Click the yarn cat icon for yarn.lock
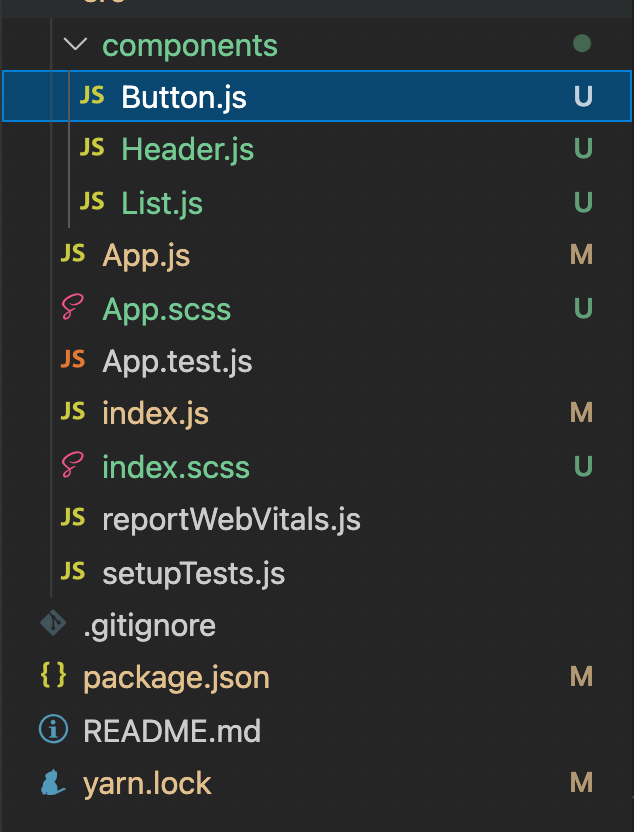The width and height of the screenshot is (634, 832). [53, 783]
